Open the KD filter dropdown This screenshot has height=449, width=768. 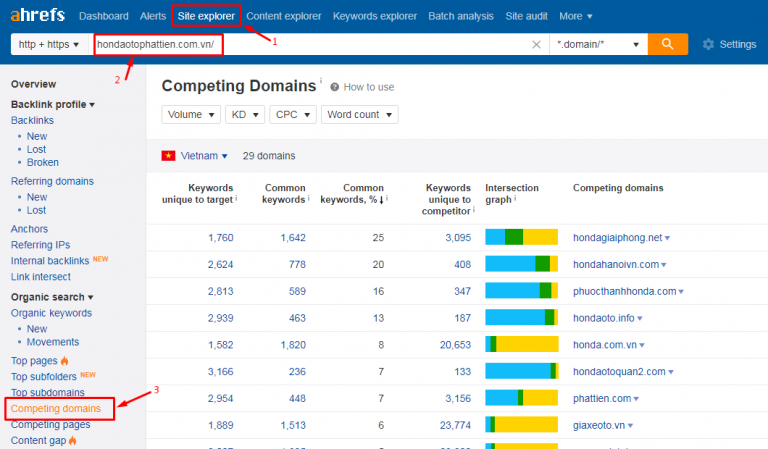(245, 115)
